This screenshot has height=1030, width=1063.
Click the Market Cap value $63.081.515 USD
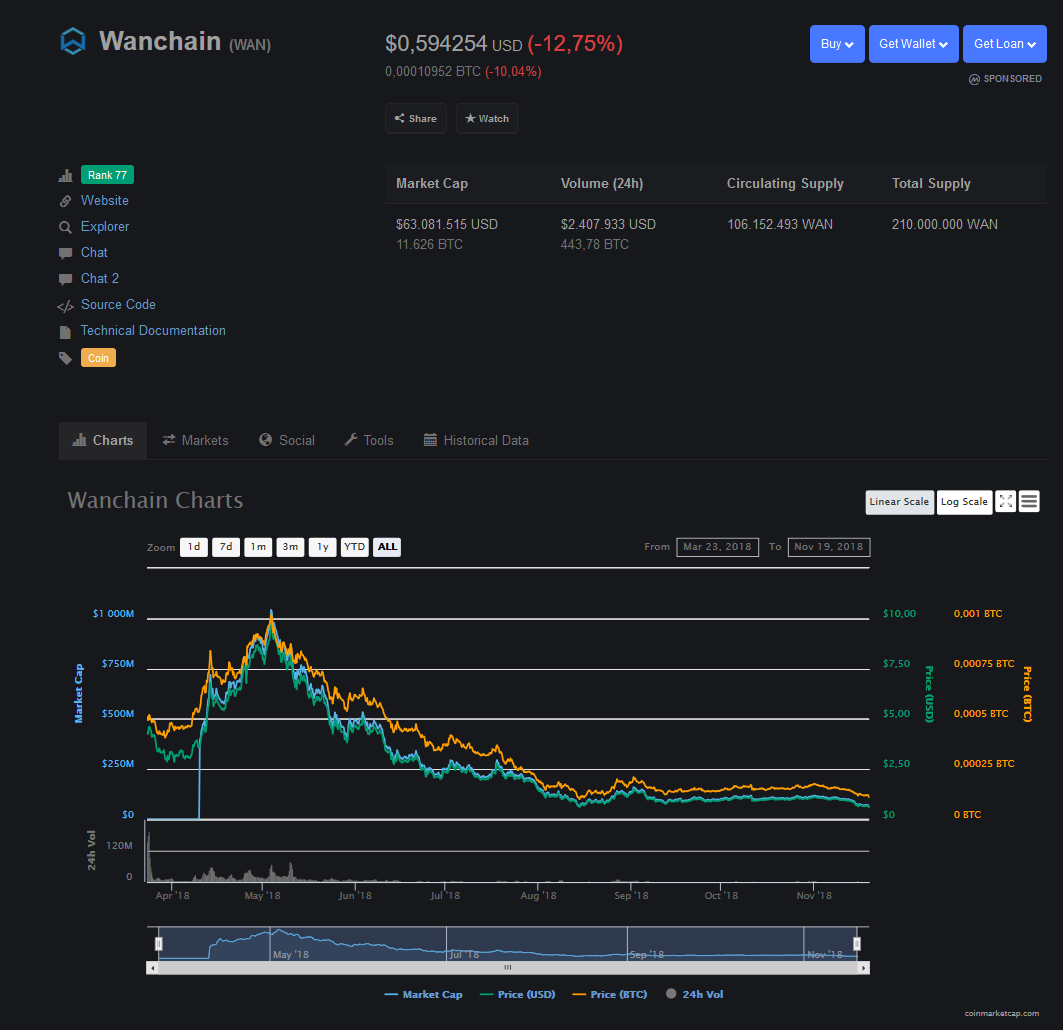tap(447, 224)
